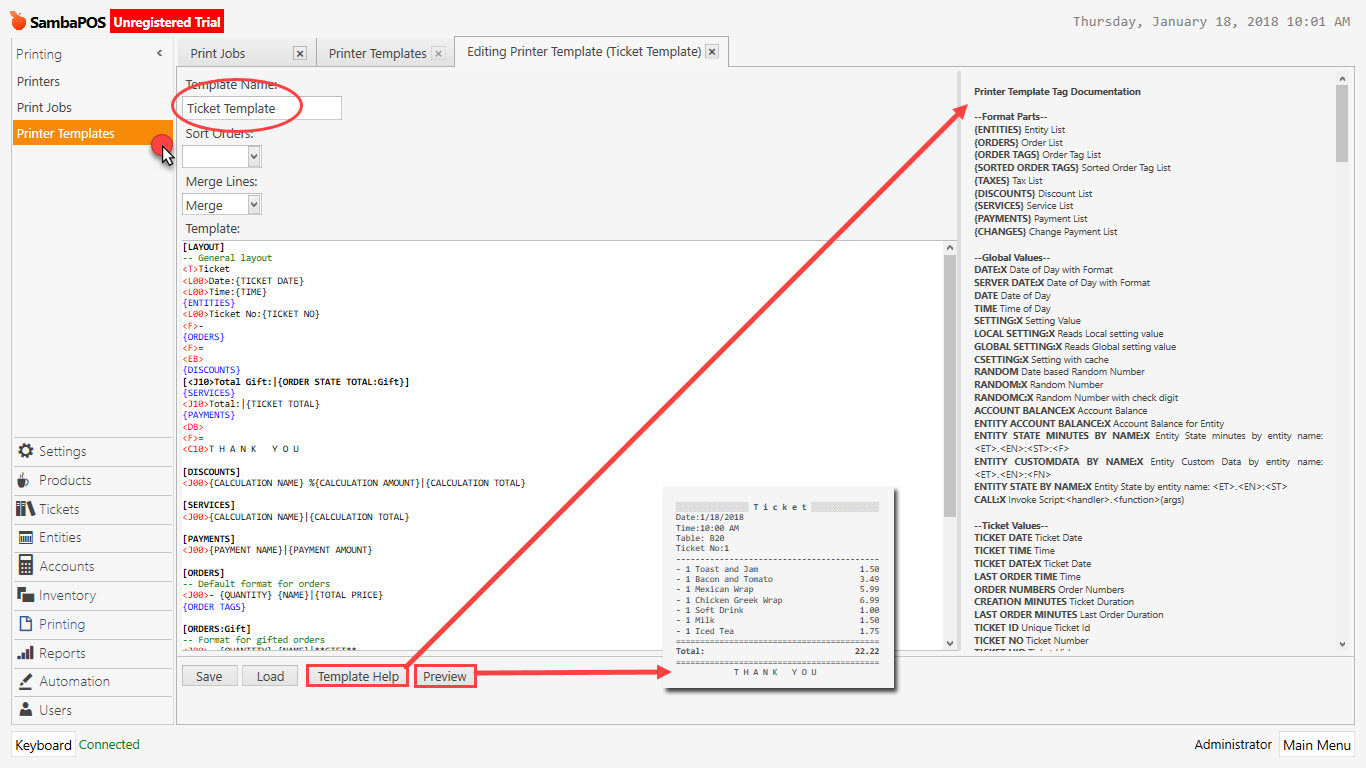Click the Preview button

tap(445, 677)
